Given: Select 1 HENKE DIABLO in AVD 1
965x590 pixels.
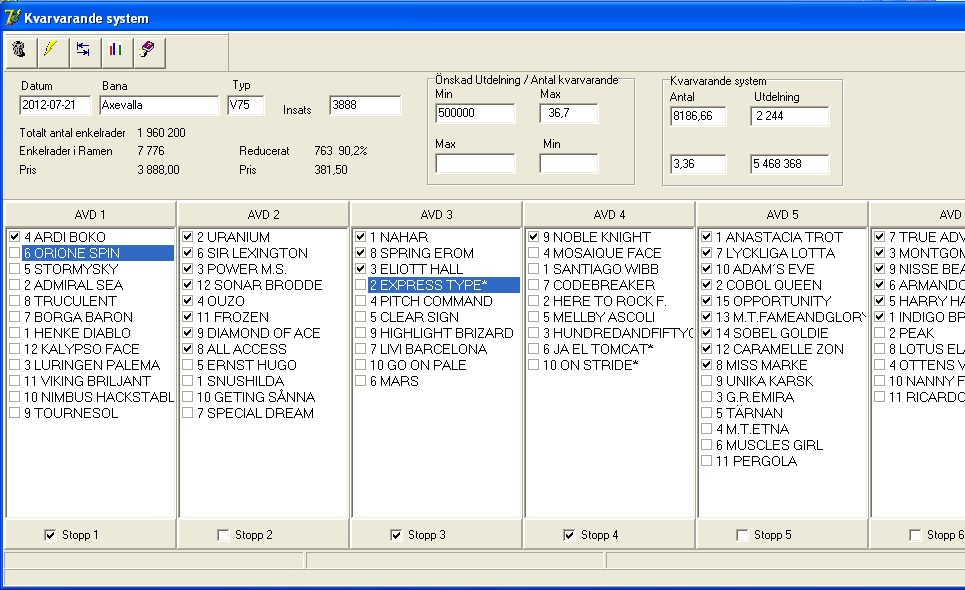Looking at the screenshot, I should (77, 333).
